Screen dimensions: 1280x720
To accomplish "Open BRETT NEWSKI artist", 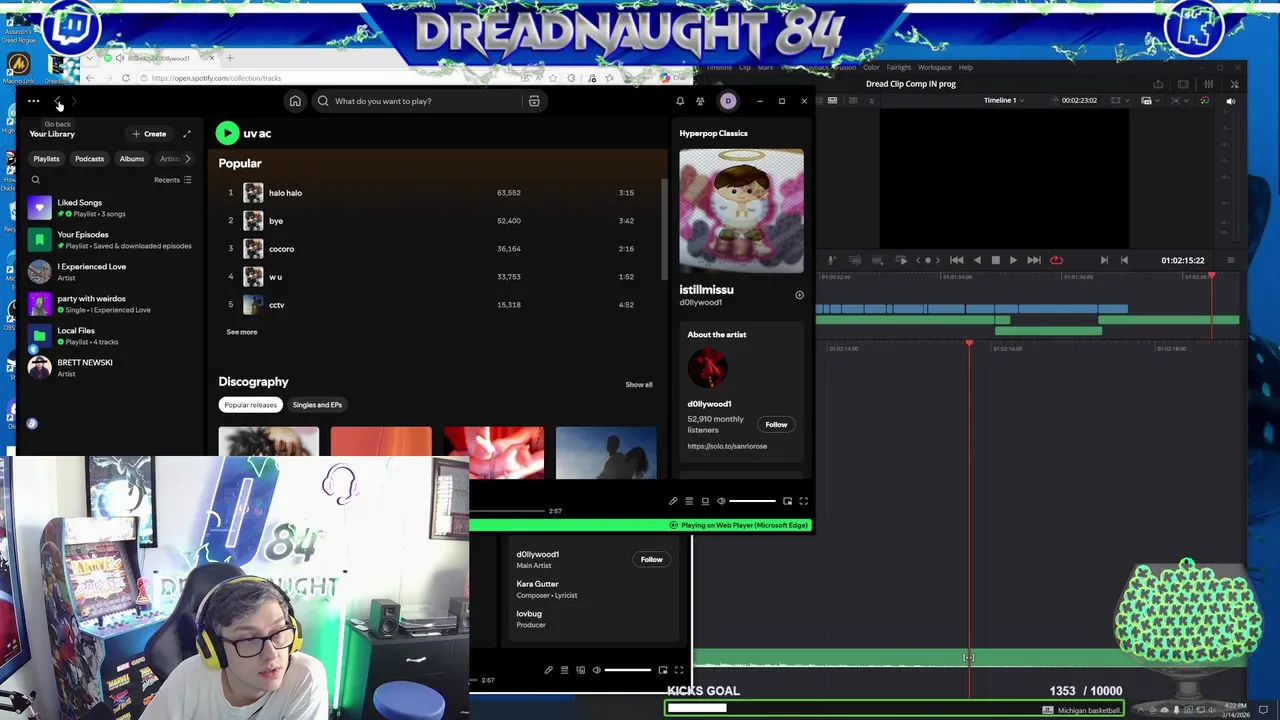I will click(x=112, y=368).
